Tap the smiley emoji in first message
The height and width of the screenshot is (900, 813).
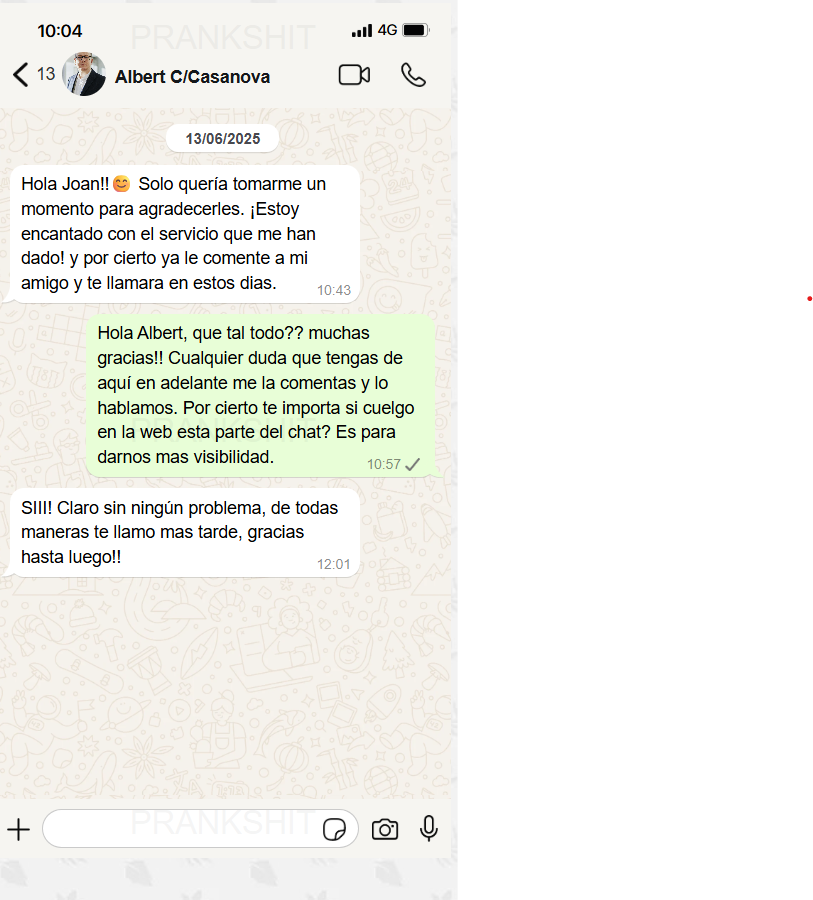(x=121, y=184)
